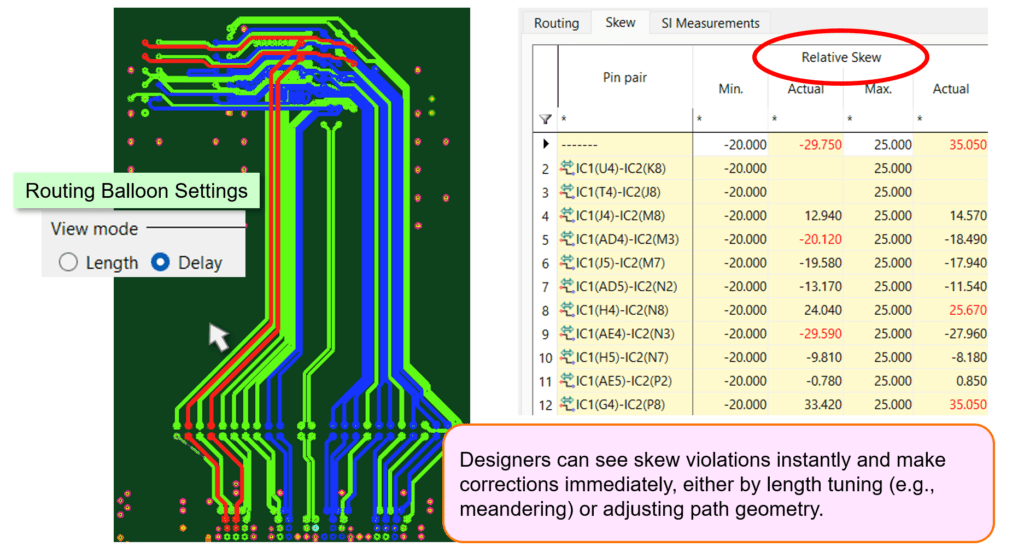The height and width of the screenshot is (559, 1024).
Task: Click 35.050 in IC1(G4)-IC2(P8) row
Action: [x=968, y=404]
